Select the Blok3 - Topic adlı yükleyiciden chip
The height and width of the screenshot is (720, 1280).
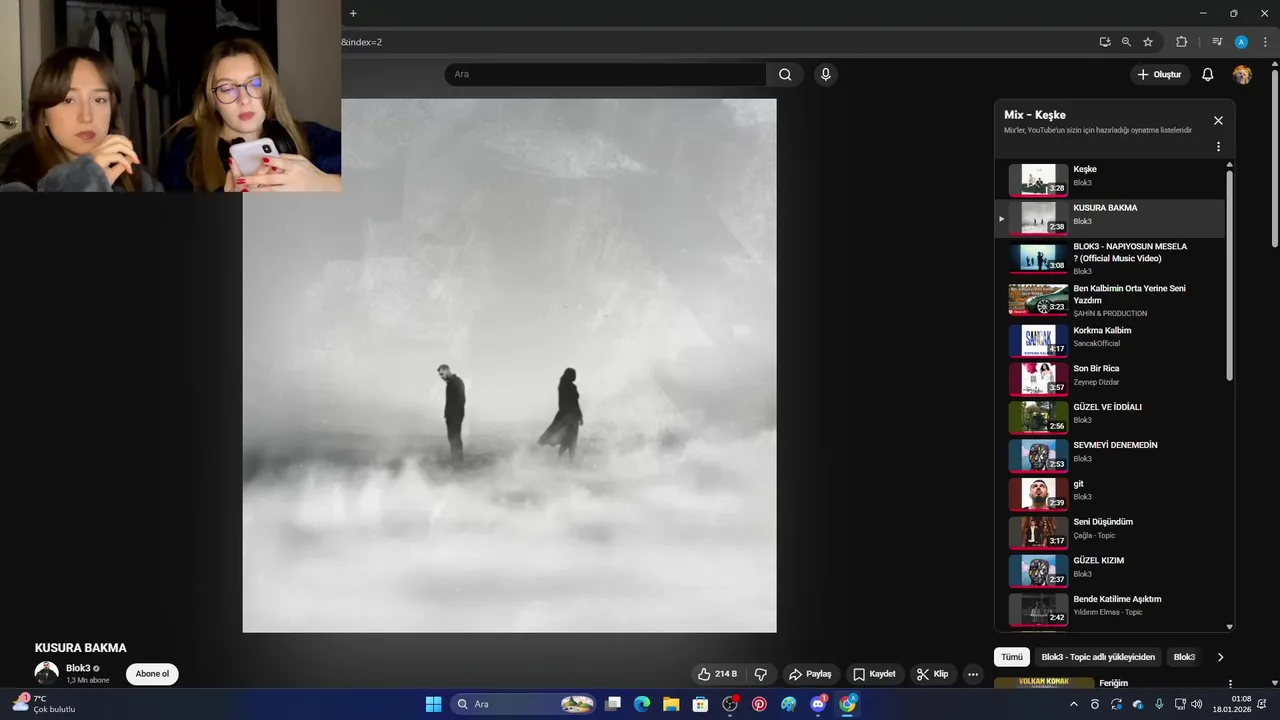[1098, 657]
